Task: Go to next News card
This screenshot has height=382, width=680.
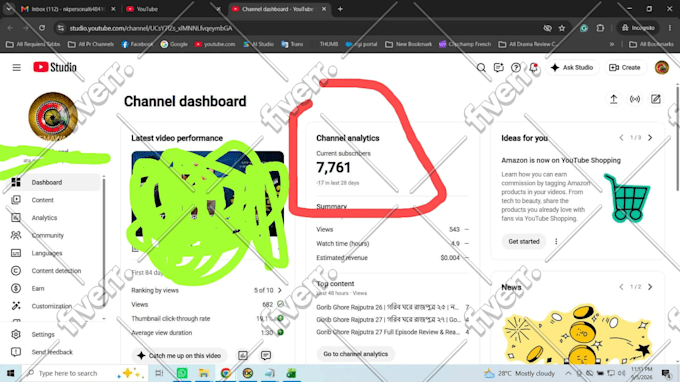Action: pos(650,287)
